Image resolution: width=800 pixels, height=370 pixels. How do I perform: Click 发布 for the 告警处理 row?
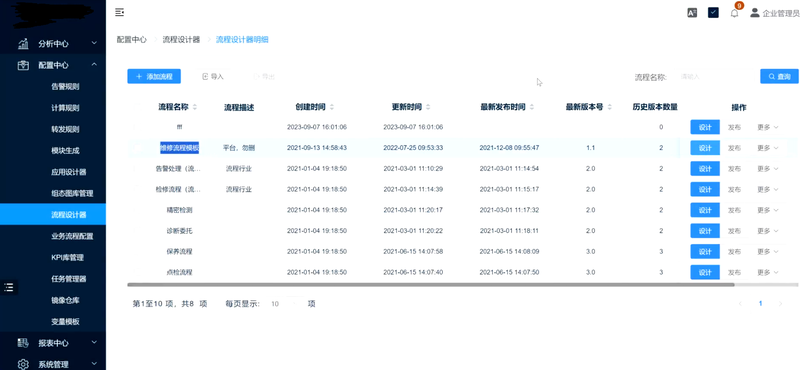tap(734, 169)
